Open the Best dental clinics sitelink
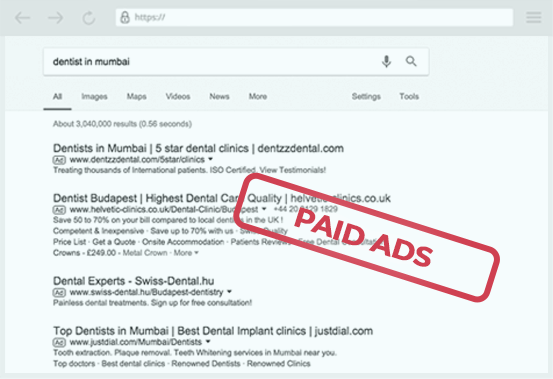This screenshot has width=553, height=379. (133, 364)
